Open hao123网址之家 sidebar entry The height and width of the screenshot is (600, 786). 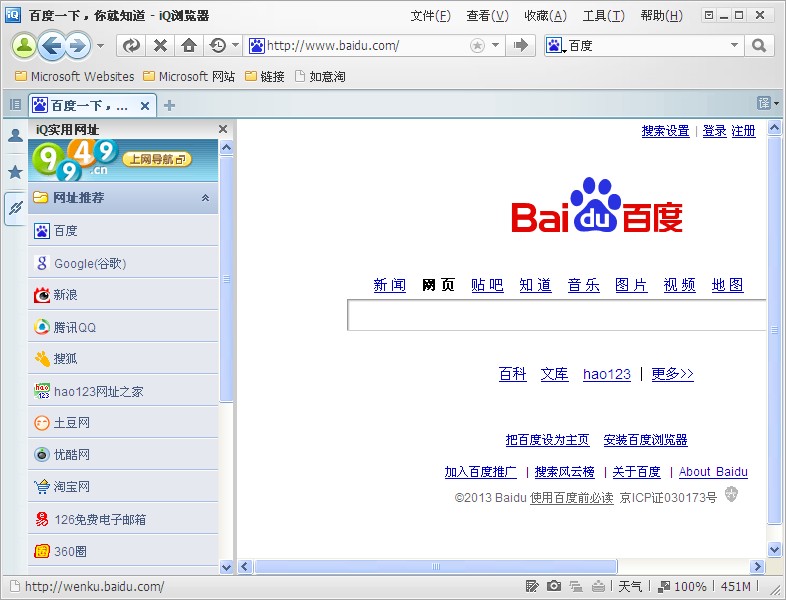pyautogui.click(x=123, y=391)
